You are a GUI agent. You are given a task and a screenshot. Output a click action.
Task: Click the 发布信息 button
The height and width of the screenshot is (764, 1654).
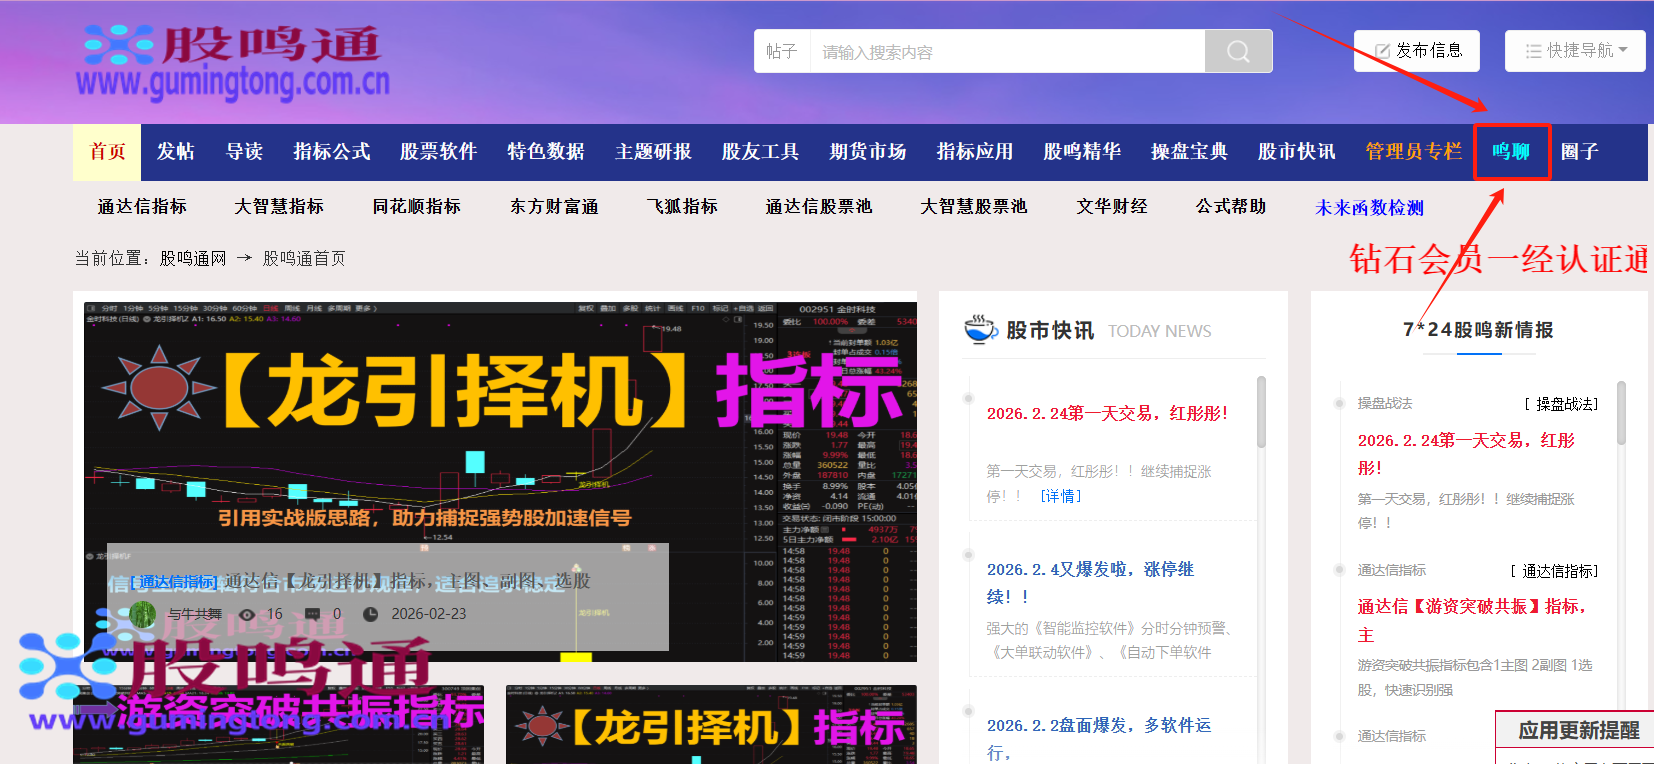(x=1417, y=50)
